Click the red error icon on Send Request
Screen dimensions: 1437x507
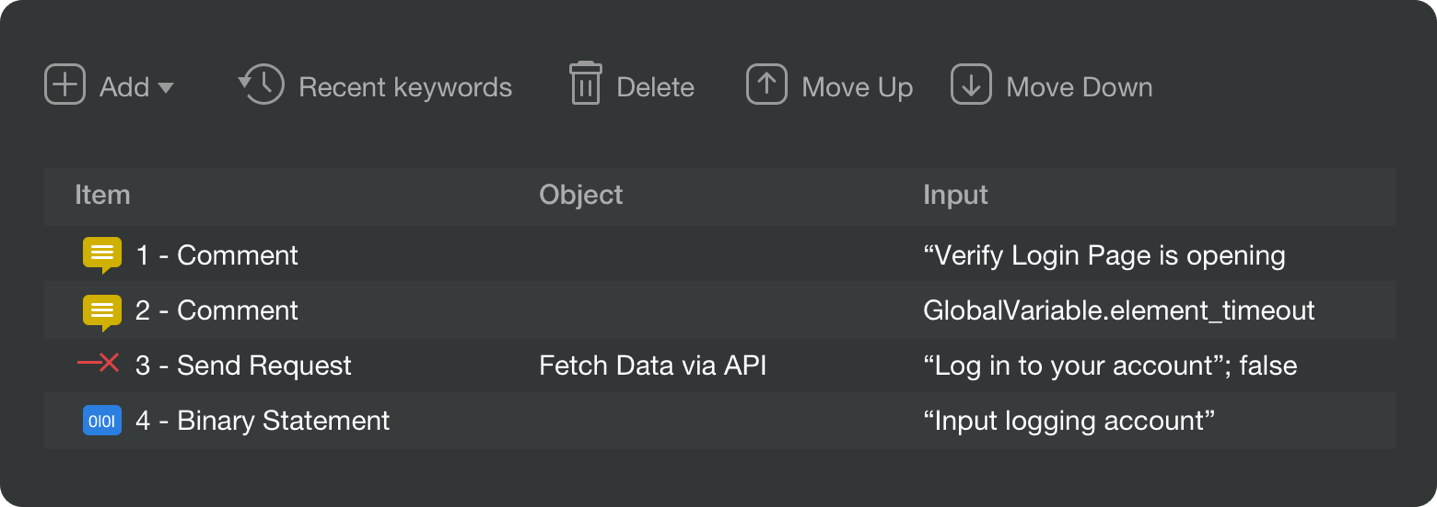[99, 364]
